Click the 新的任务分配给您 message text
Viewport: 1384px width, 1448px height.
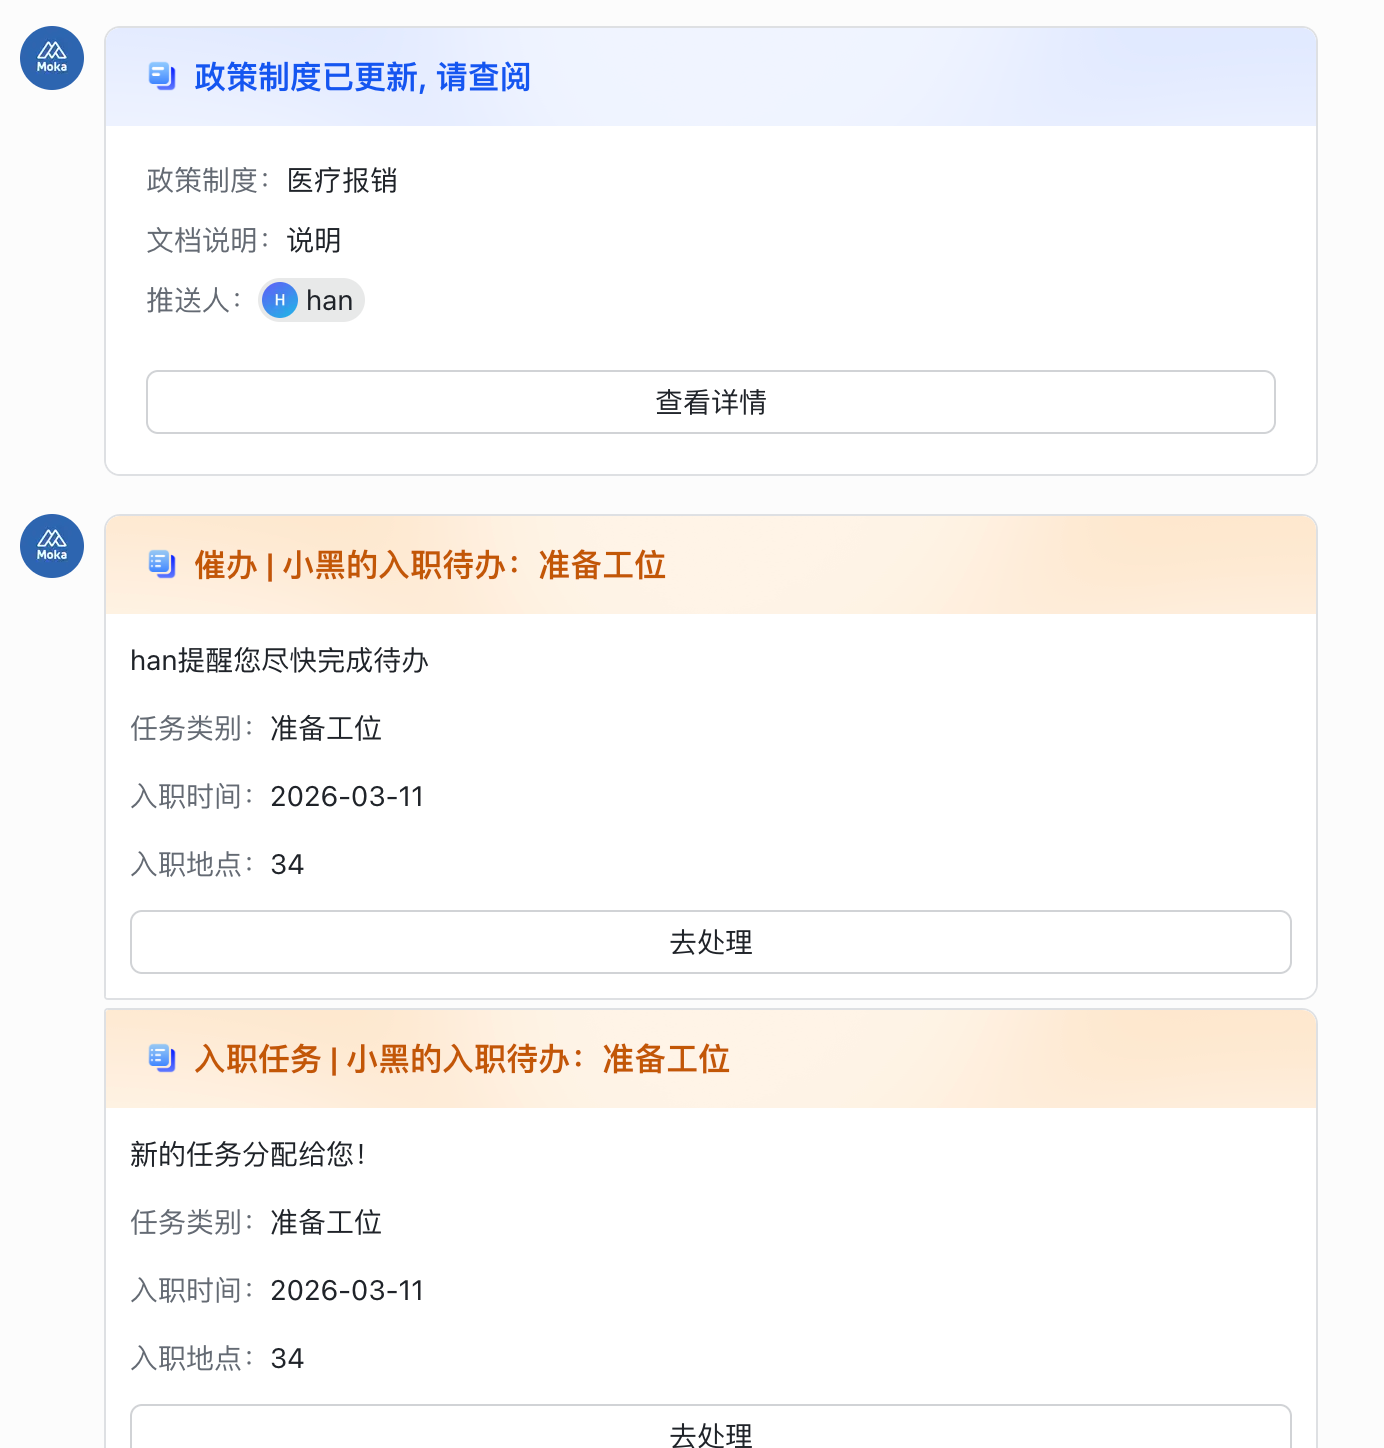tap(247, 1154)
